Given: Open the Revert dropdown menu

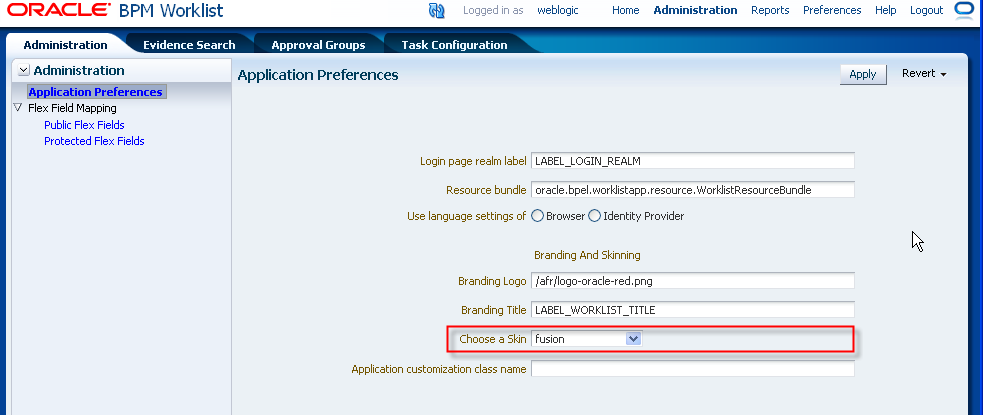Looking at the screenshot, I should click(924, 73).
